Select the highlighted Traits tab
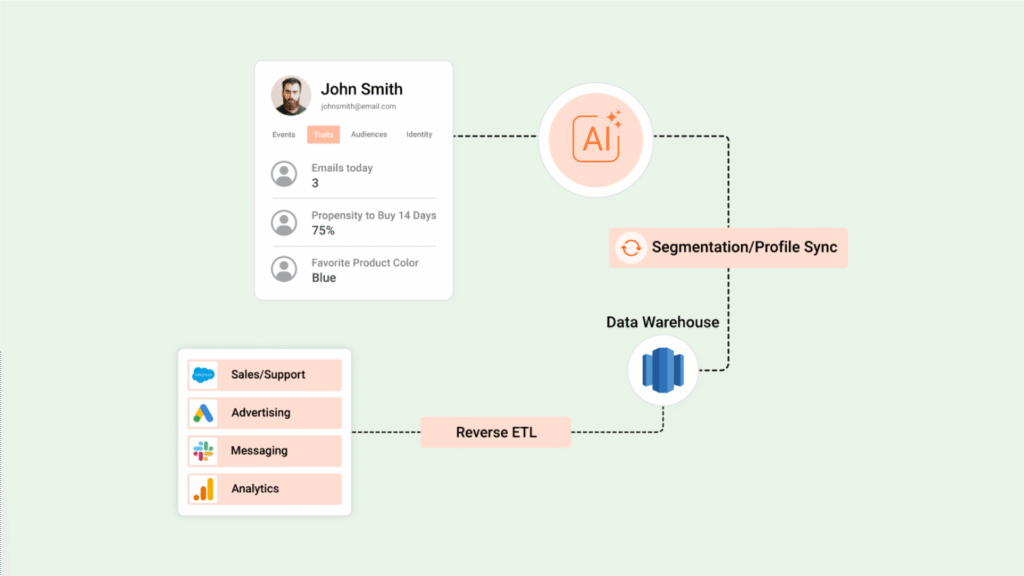 tap(323, 134)
